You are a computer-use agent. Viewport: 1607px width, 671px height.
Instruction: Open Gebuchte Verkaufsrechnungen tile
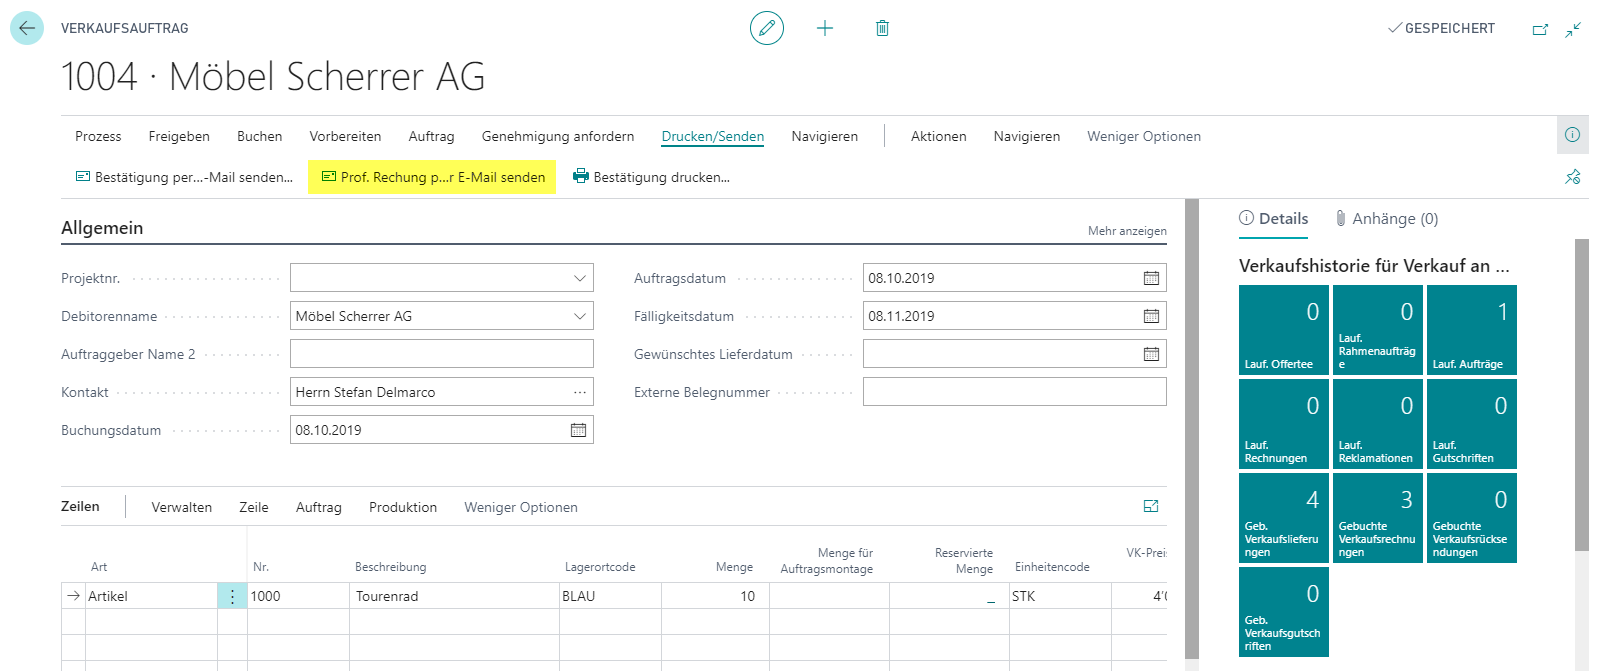pos(1378,518)
